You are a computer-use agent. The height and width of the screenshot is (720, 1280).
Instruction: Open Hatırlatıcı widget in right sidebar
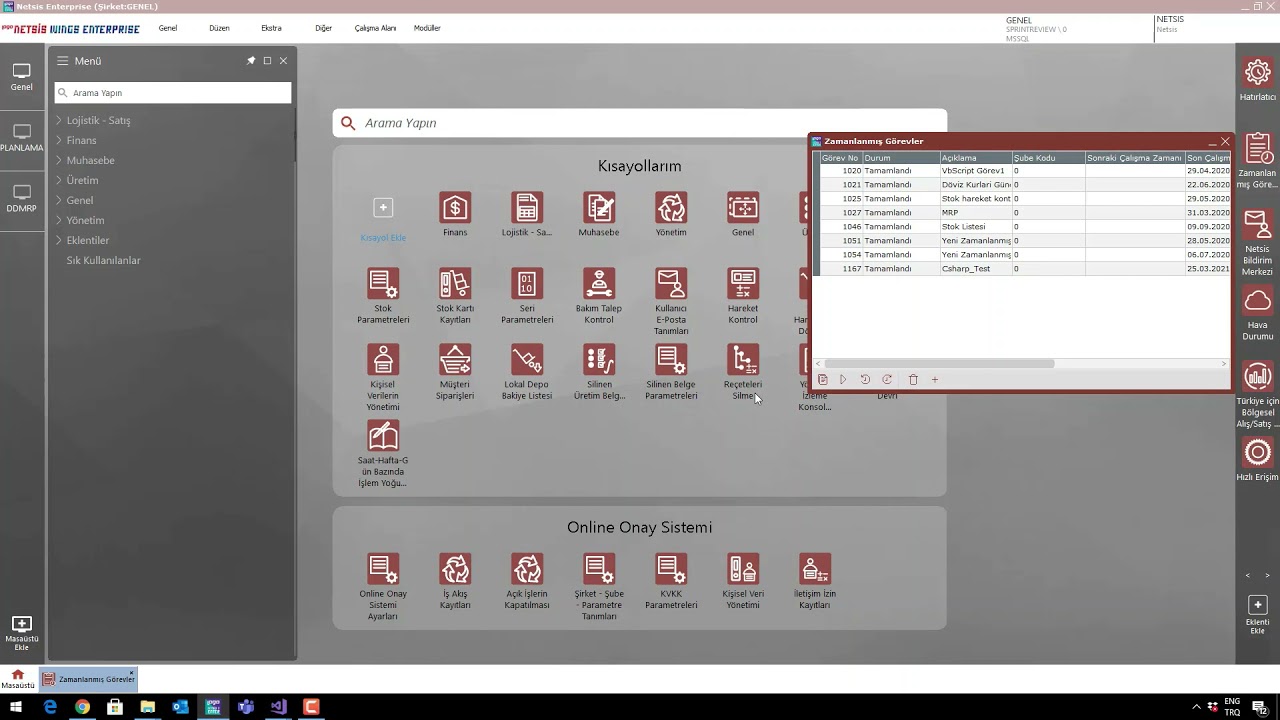click(1258, 73)
